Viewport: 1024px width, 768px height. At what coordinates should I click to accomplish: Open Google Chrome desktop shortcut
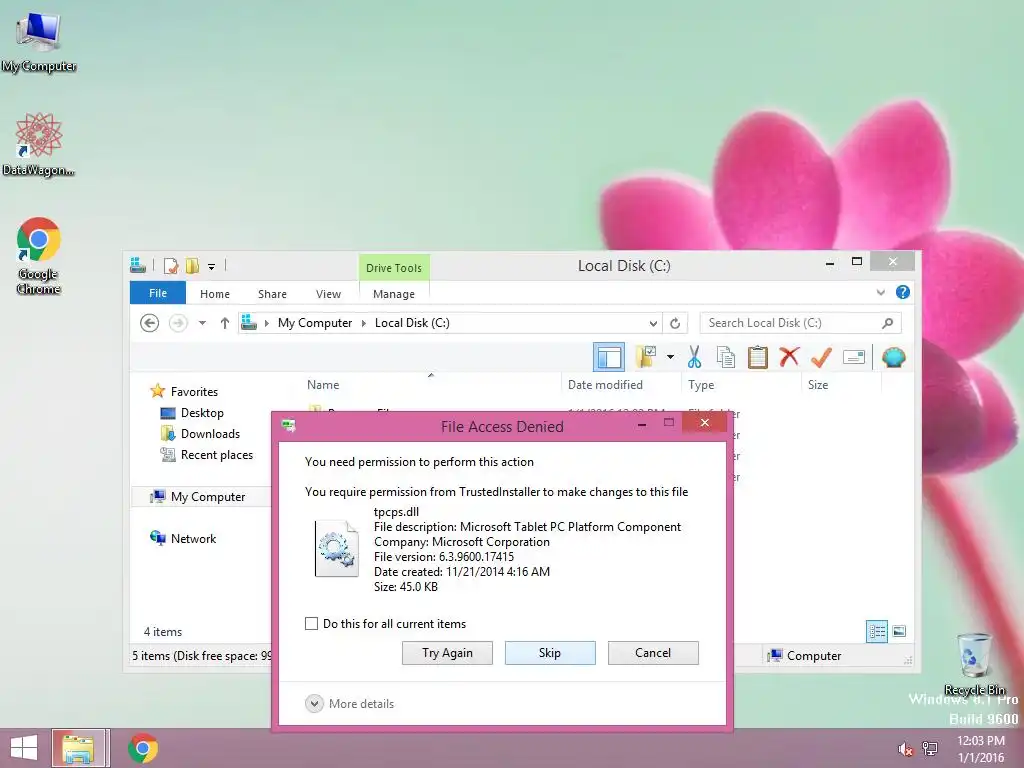(39, 256)
